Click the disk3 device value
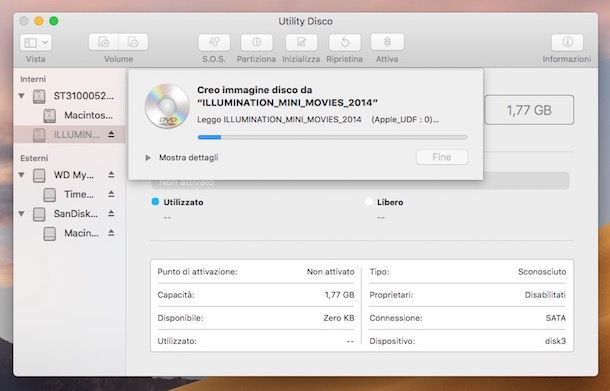This screenshot has width=610, height=391. (555, 341)
